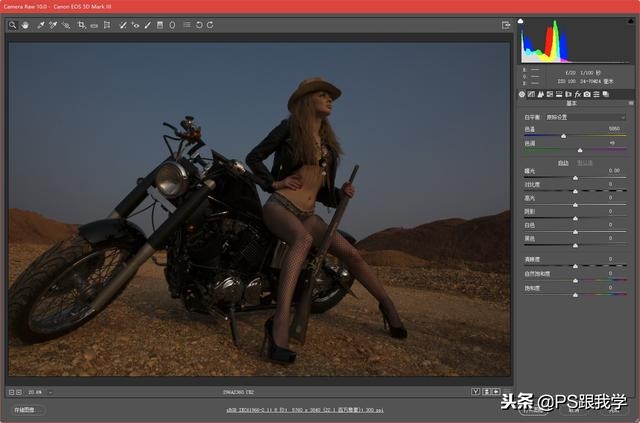Rotate image counterclockwise

click(x=199, y=24)
